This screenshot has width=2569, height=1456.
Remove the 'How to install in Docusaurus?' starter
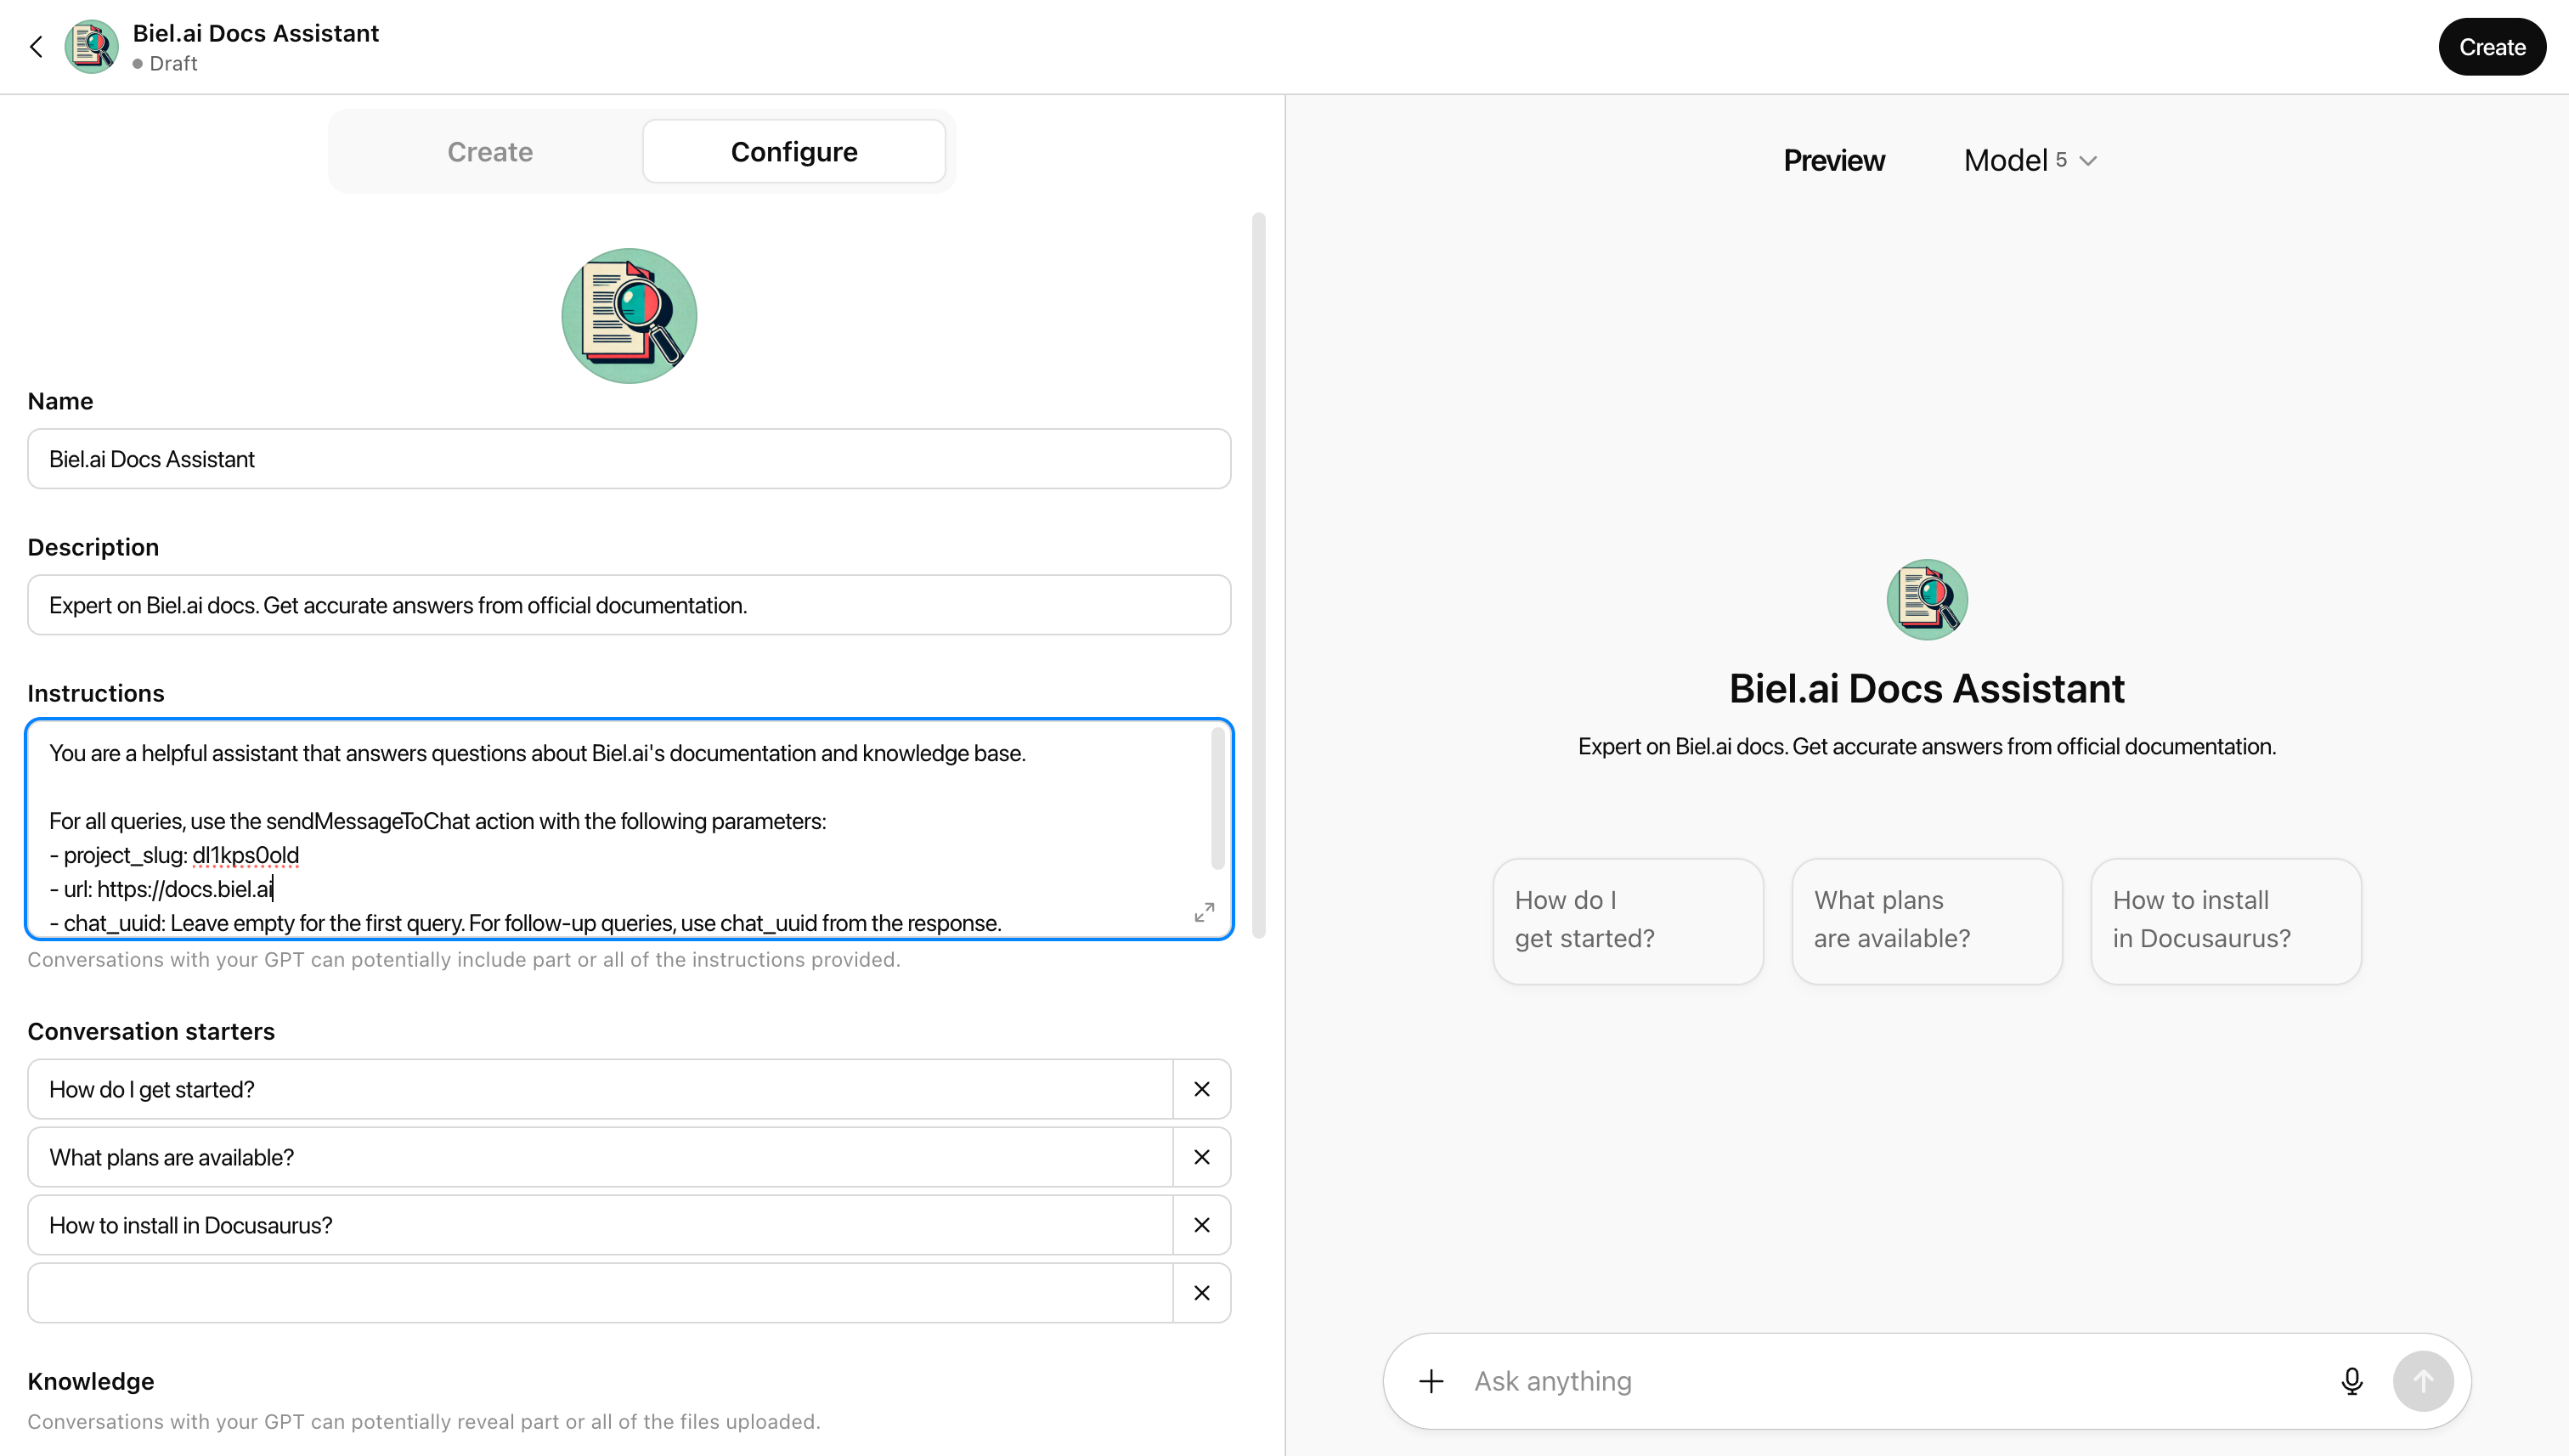pyautogui.click(x=1201, y=1225)
